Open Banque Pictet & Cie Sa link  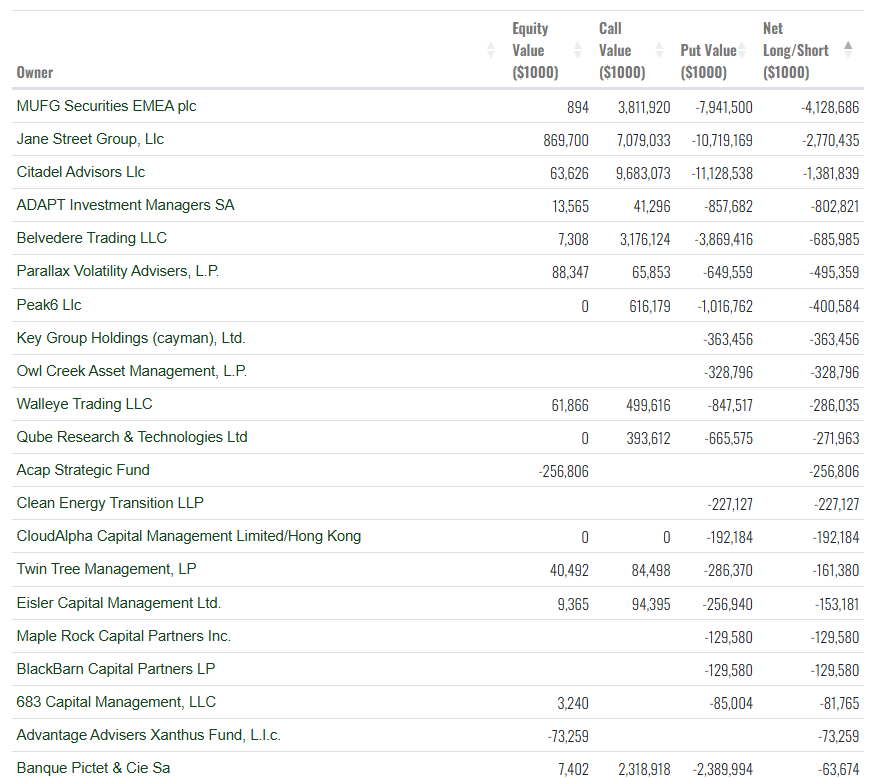(x=93, y=767)
